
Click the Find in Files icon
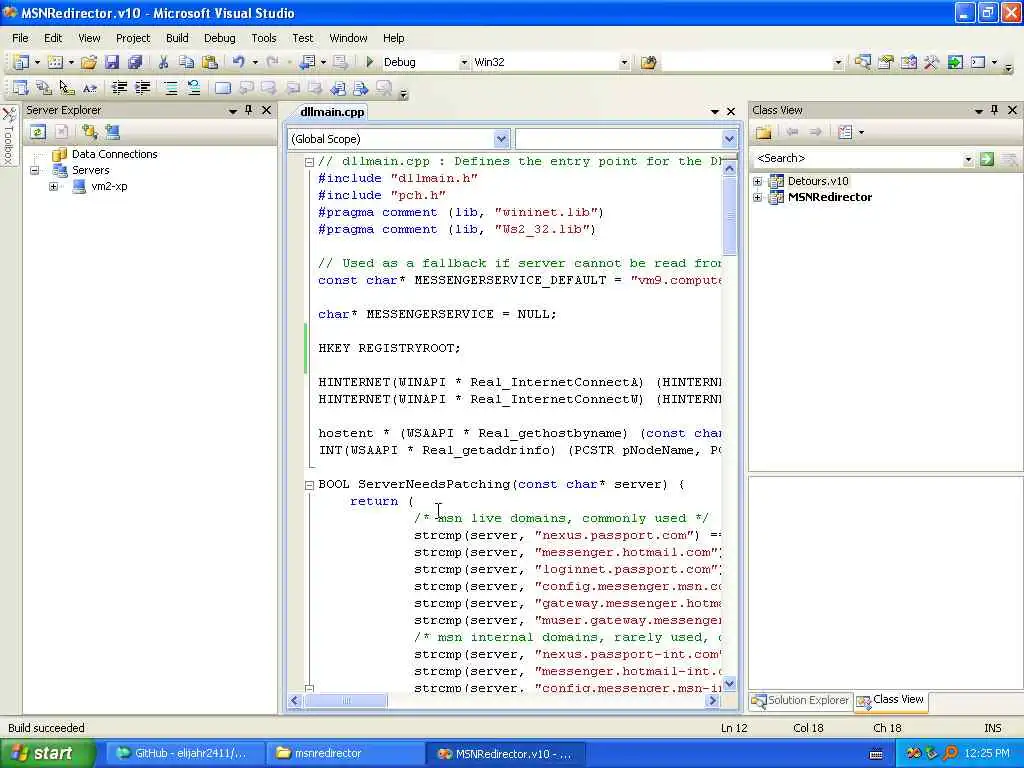tap(648, 62)
